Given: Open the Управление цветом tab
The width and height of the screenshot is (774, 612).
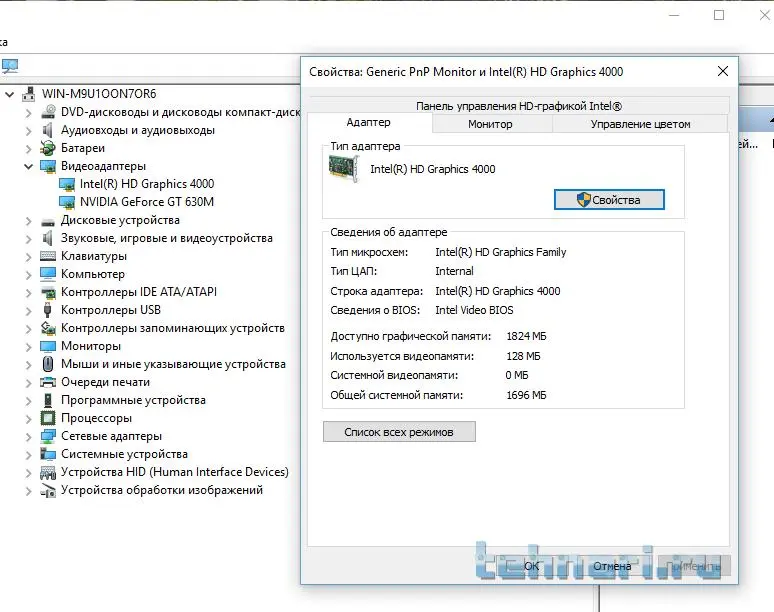Looking at the screenshot, I should click(640, 124).
